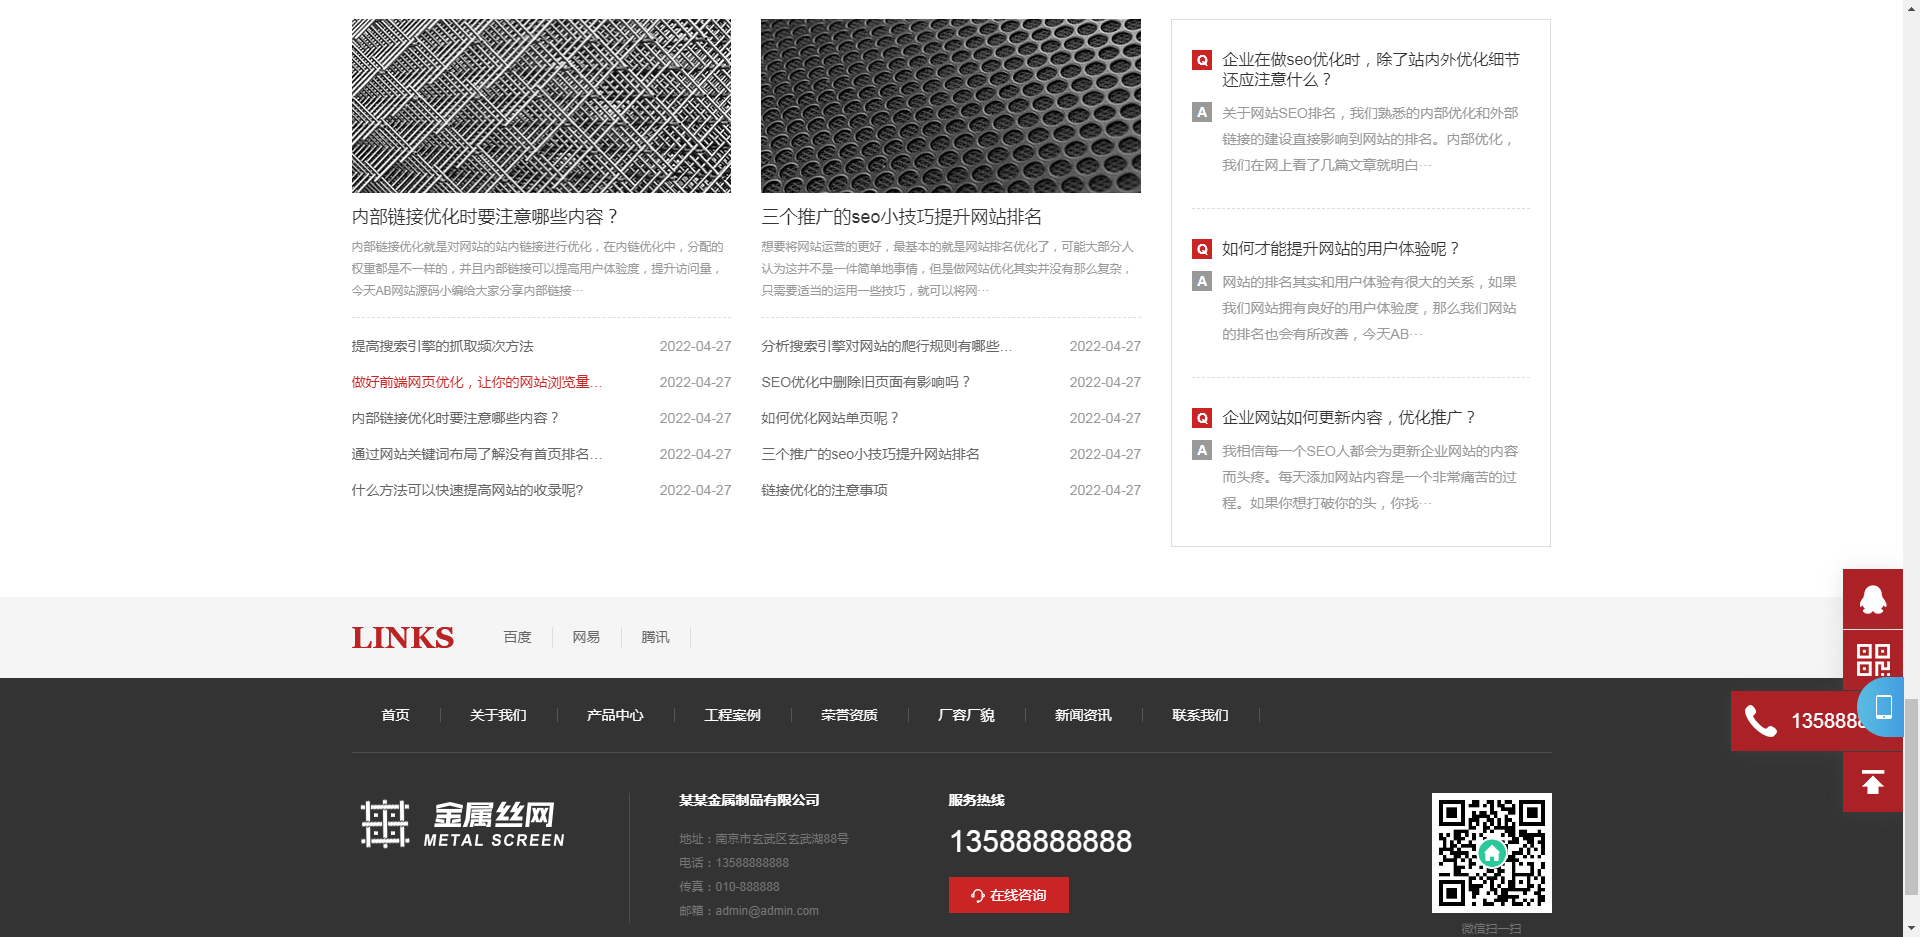Image resolution: width=1920 pixels, height=937 pixels.
Task: Open 产品中心 in footer navigation
Action: click(615, 715)
